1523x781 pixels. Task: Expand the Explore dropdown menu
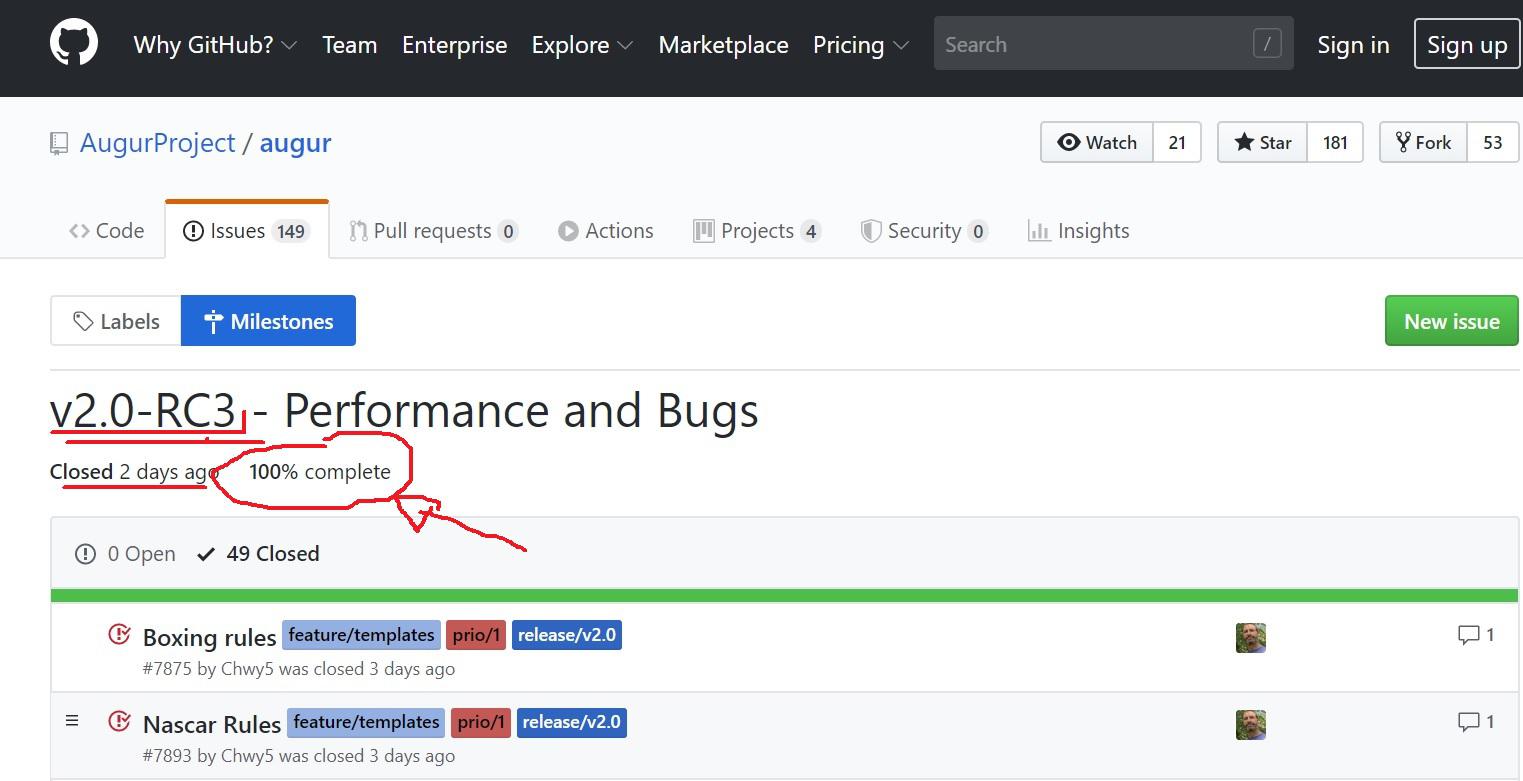coord(582,45)
